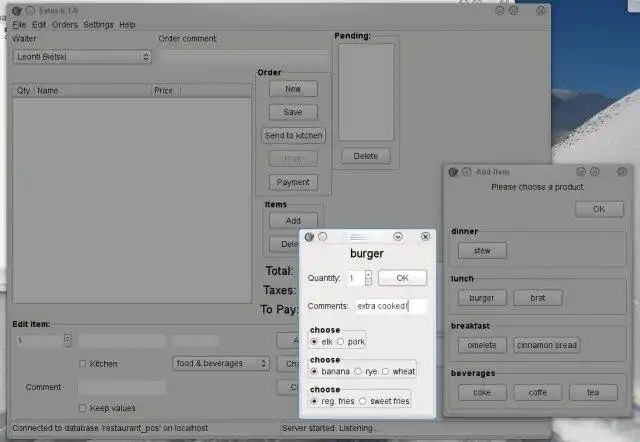Increase burger quantity with the spinner arrow
The image size is (640, 442).
click(x=369, y=274)
